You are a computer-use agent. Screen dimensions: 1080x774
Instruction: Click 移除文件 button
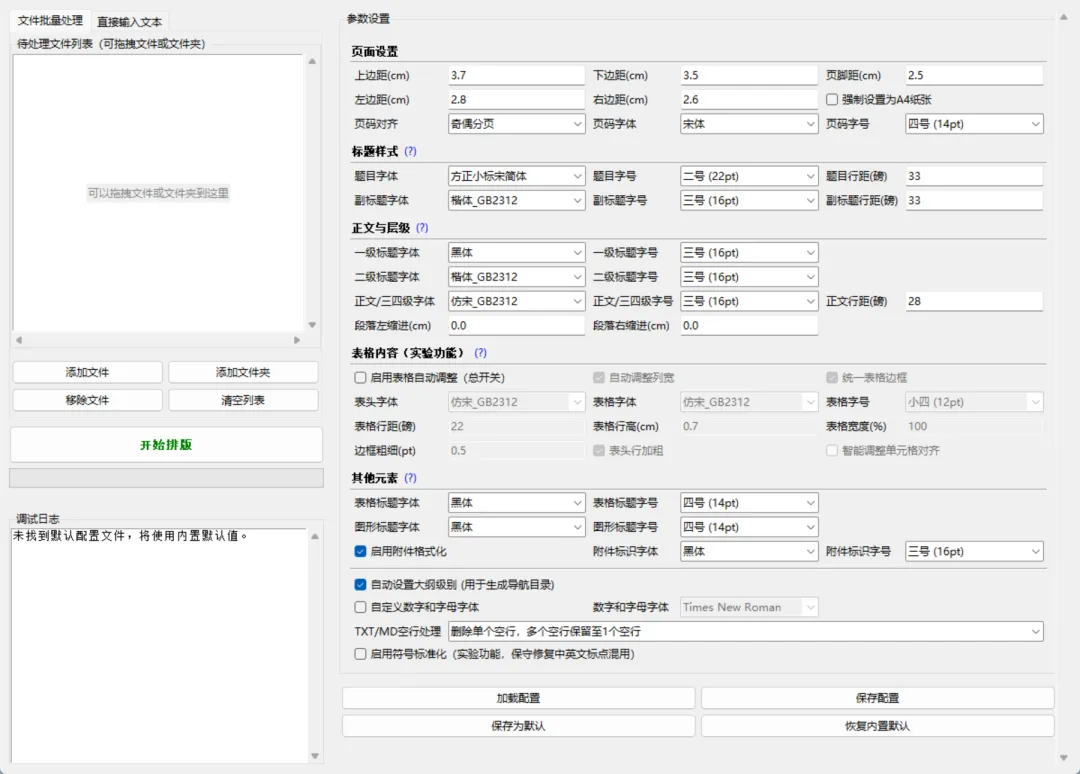pyautogui.click(x=87, y=400)
